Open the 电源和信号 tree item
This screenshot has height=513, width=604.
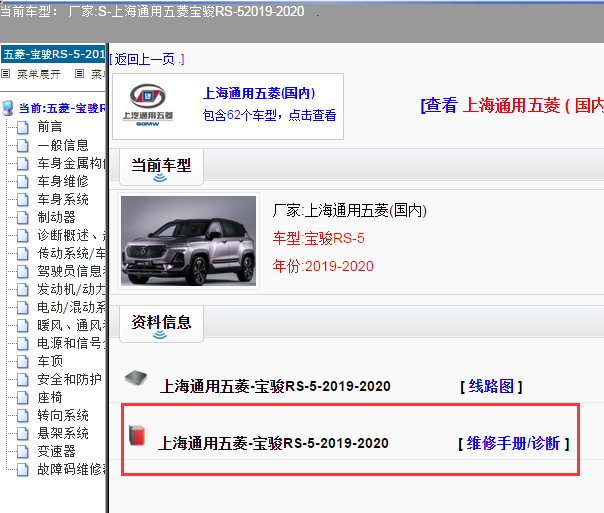[71, 343]
